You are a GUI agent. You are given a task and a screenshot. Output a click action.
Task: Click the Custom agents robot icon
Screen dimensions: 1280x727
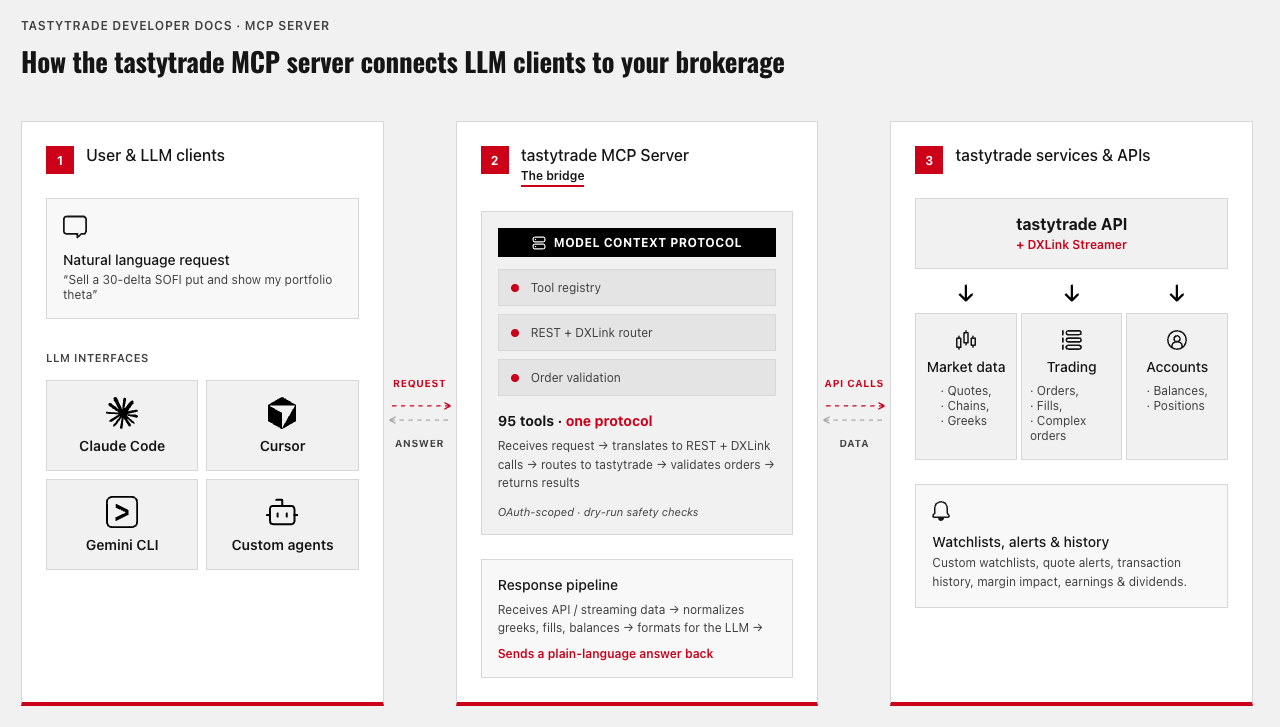[282, 512]
